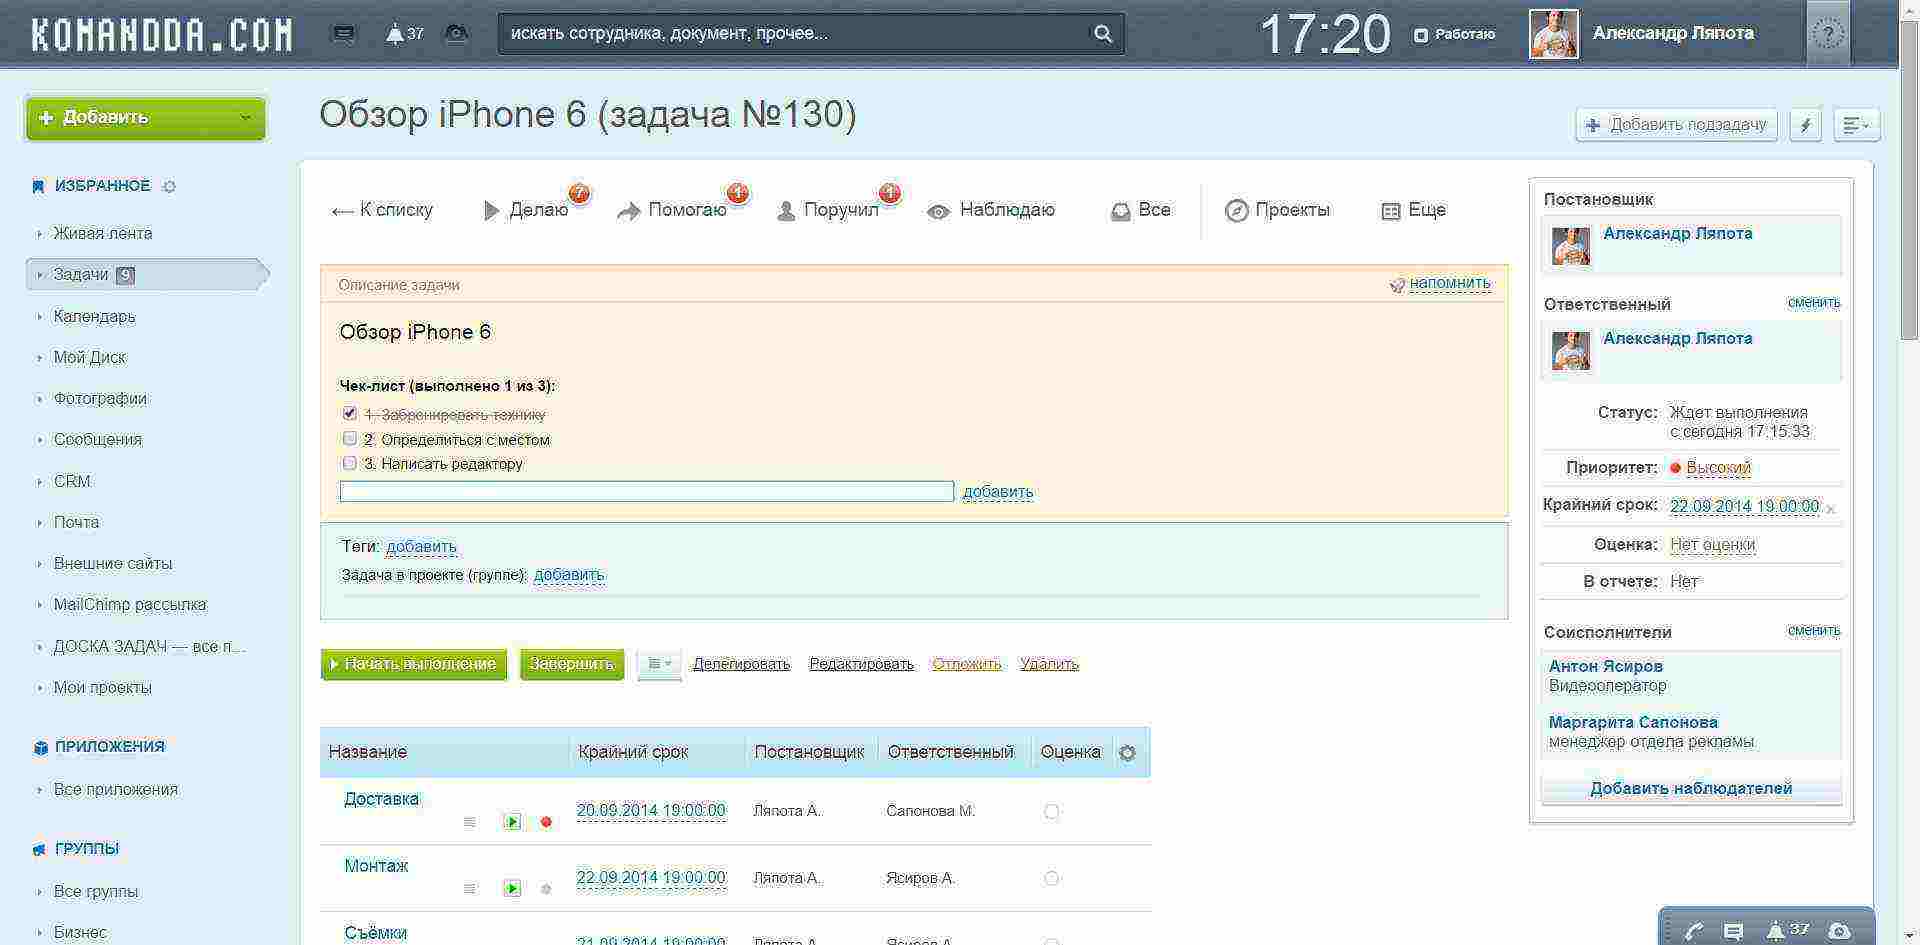Check checklist item 2 Определиться с местом
This screenshot has height=945, width=1920.
349,438
